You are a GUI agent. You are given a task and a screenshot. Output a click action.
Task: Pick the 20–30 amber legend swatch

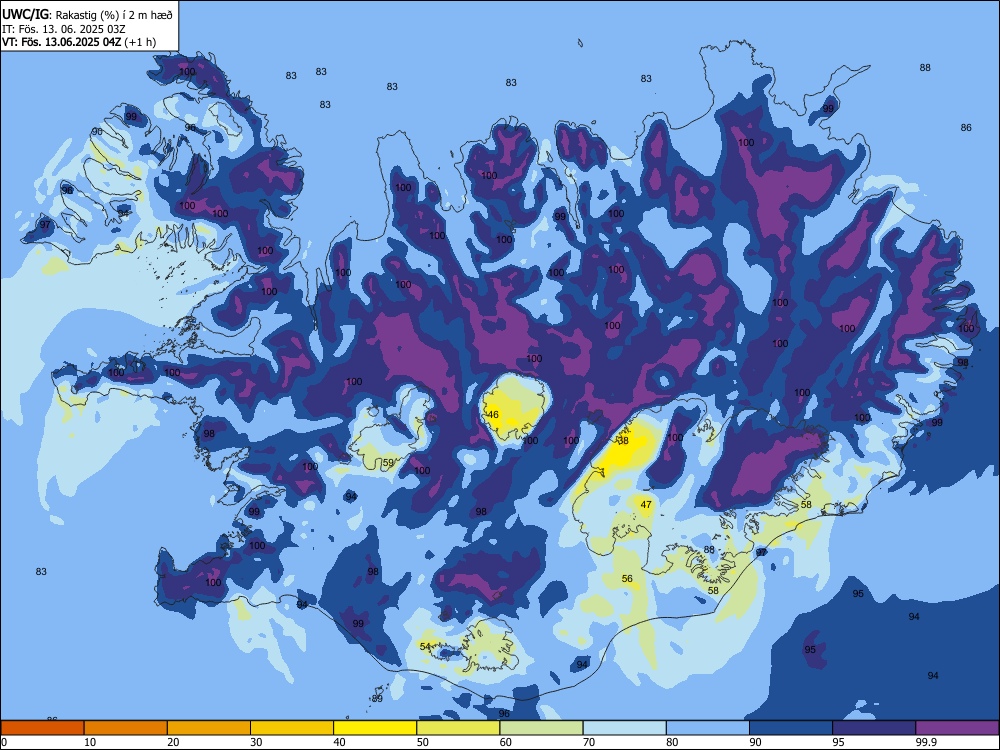(x=209, y=728)
